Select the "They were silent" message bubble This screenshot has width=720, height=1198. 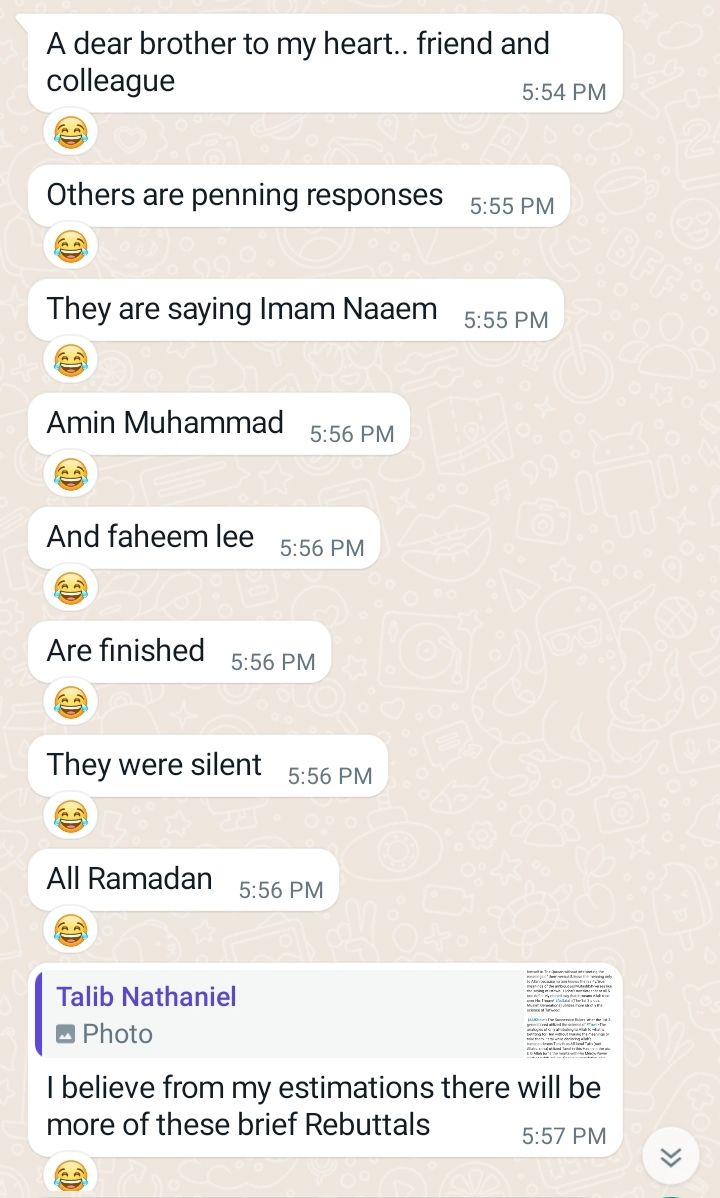208,765
